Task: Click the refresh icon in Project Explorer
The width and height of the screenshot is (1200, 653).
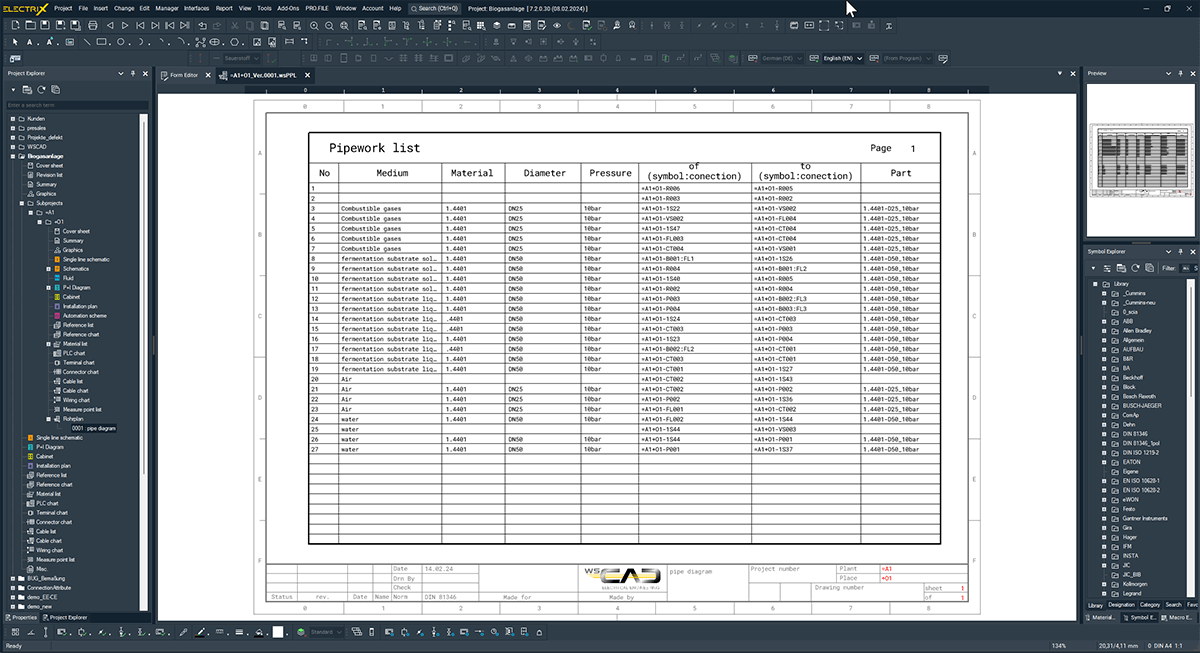Action: pyautogui.click(x=41, y=90)
